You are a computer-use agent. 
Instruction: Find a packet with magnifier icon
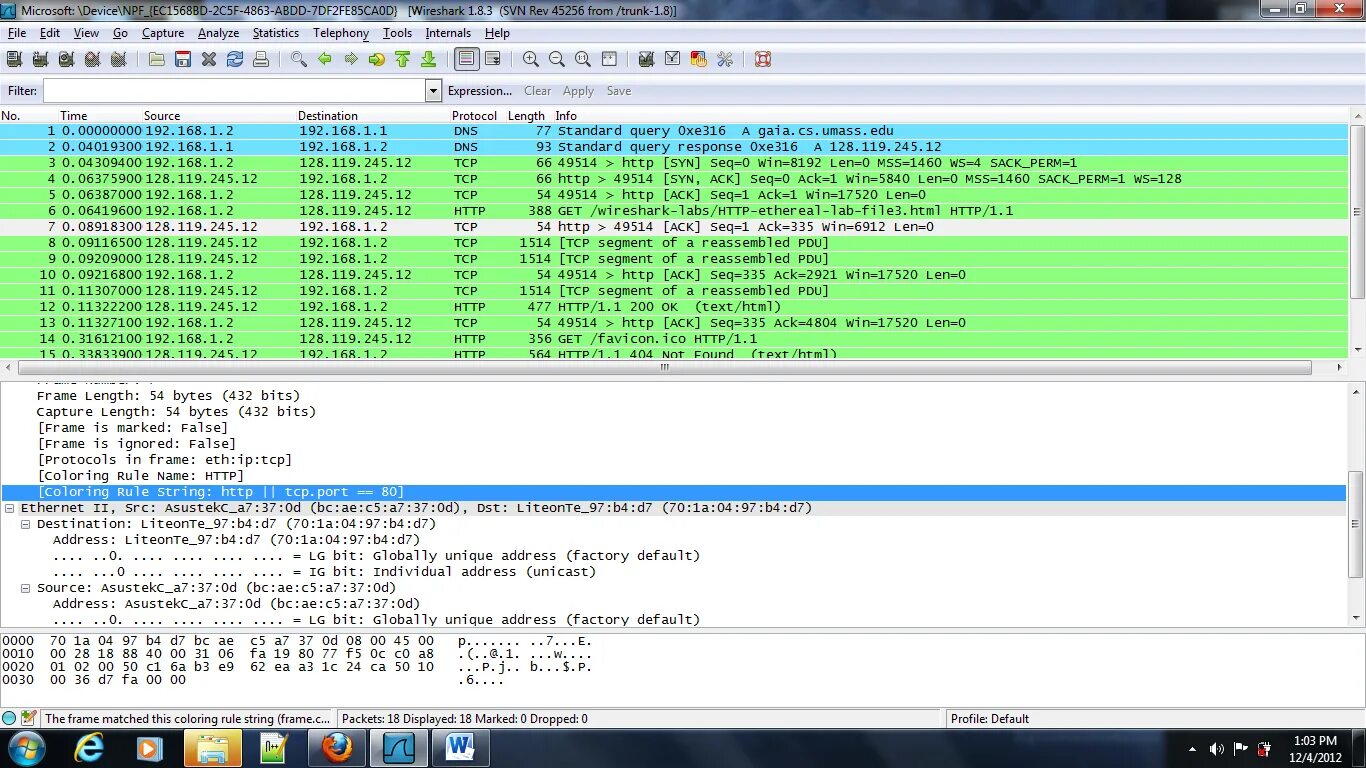[299, 60]
